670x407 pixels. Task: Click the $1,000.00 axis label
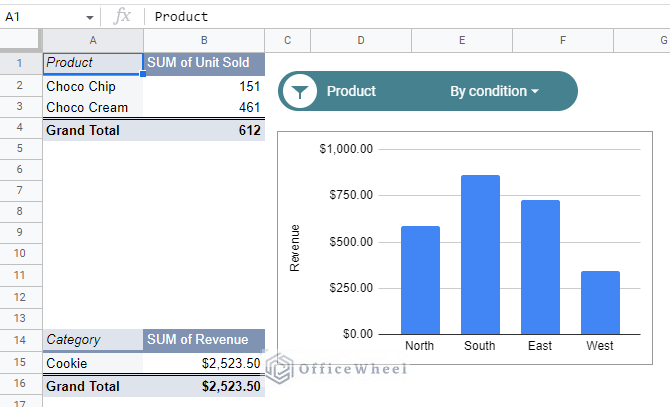click(346, 149)
